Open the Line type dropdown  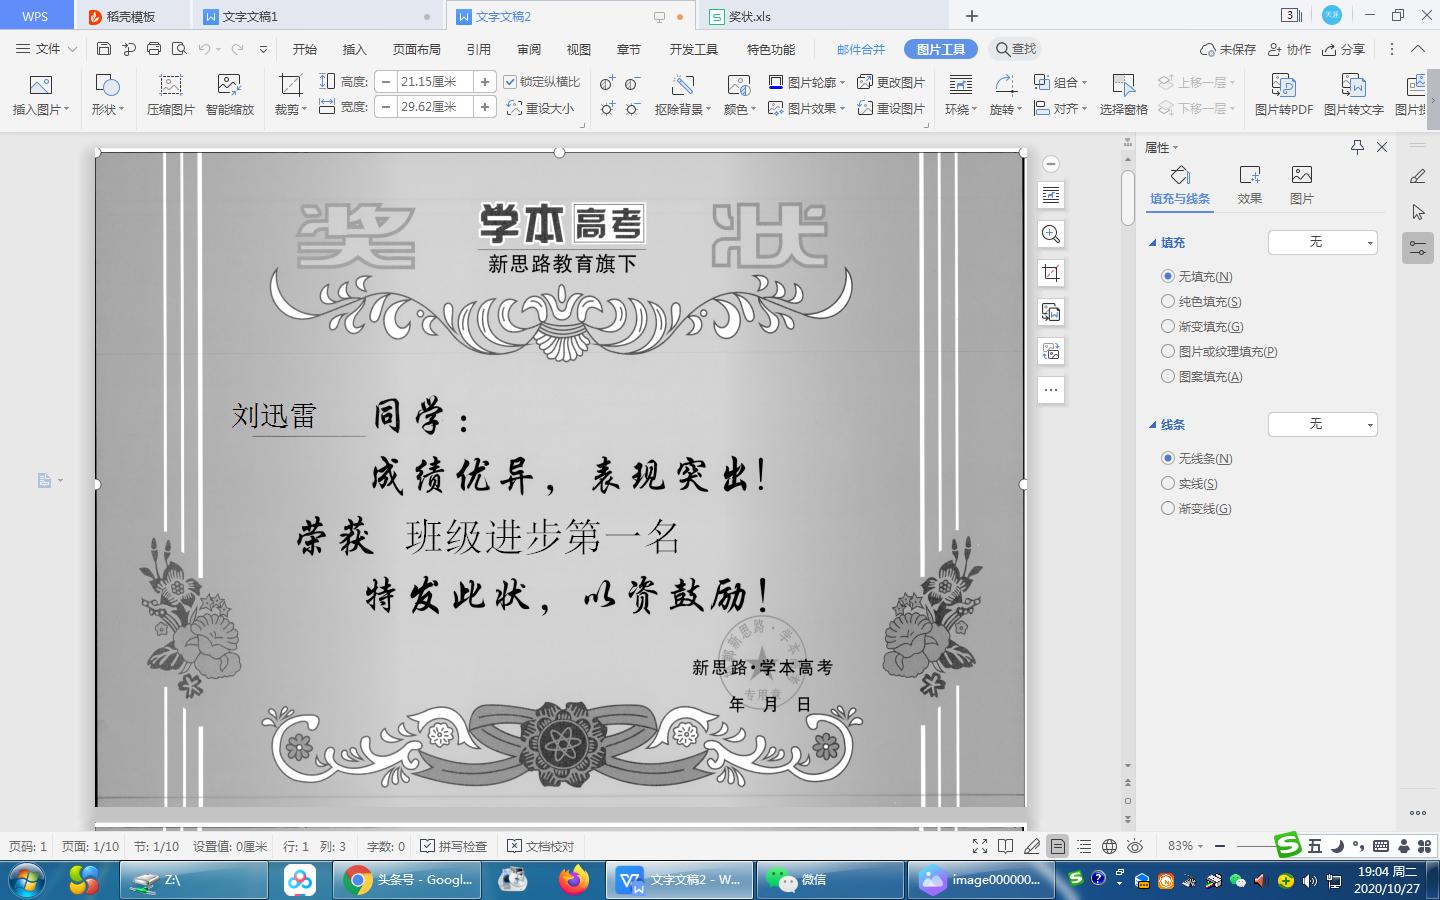point(1322,424)
